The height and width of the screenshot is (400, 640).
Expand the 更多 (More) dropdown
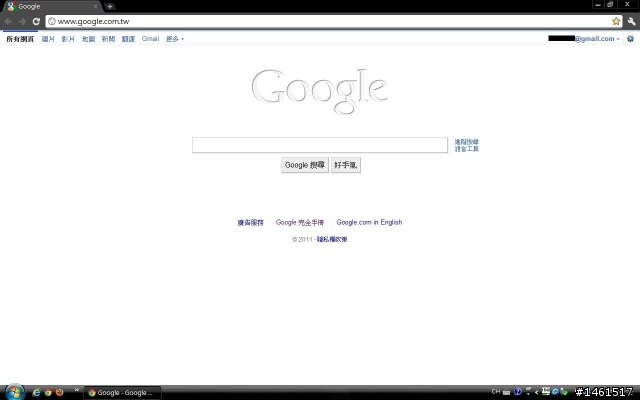(175, 39)
